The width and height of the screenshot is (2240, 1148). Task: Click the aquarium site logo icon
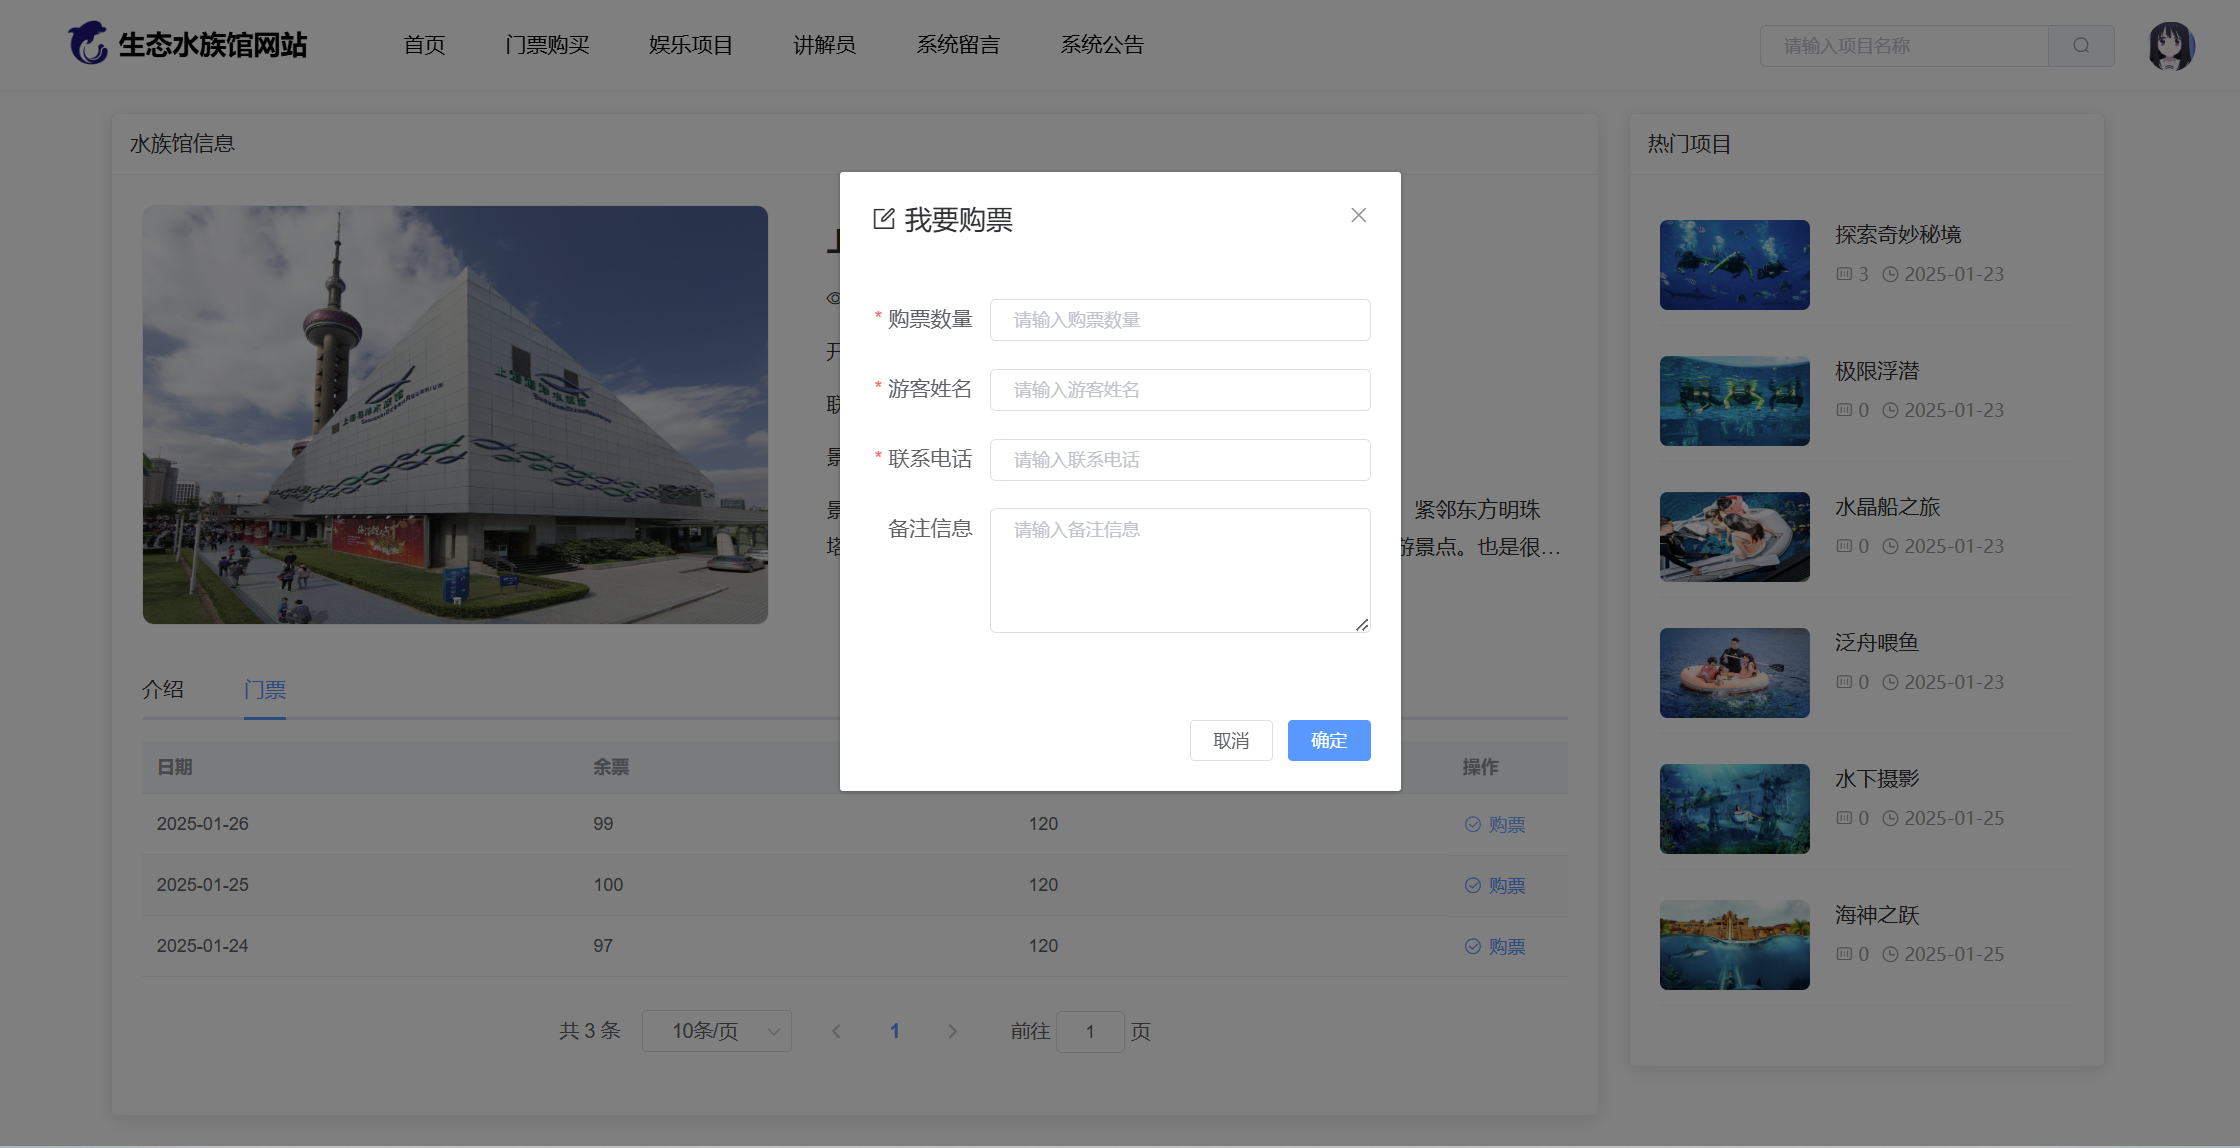coord(88,44)
